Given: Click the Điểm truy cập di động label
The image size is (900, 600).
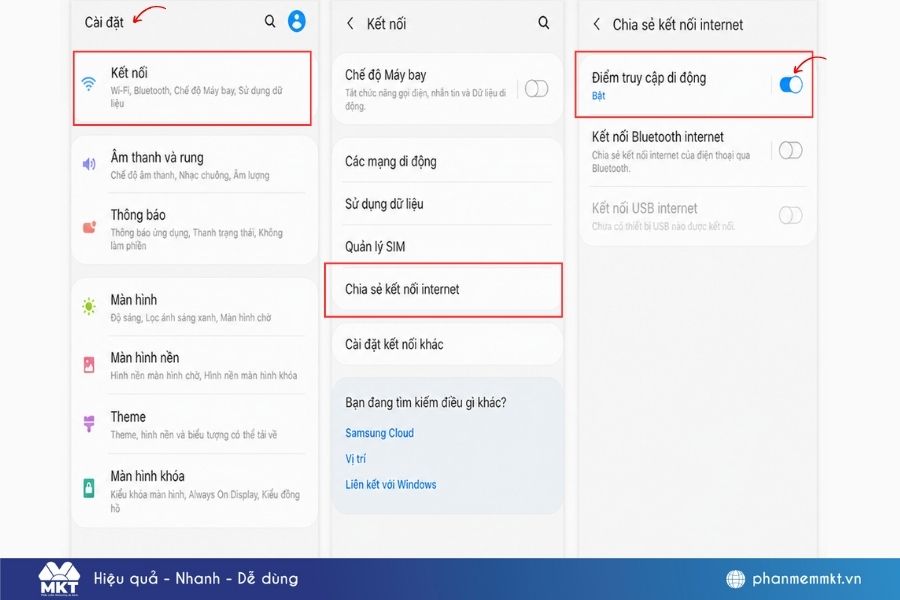Looking at the screenshot, I should (x=649, y=78).
